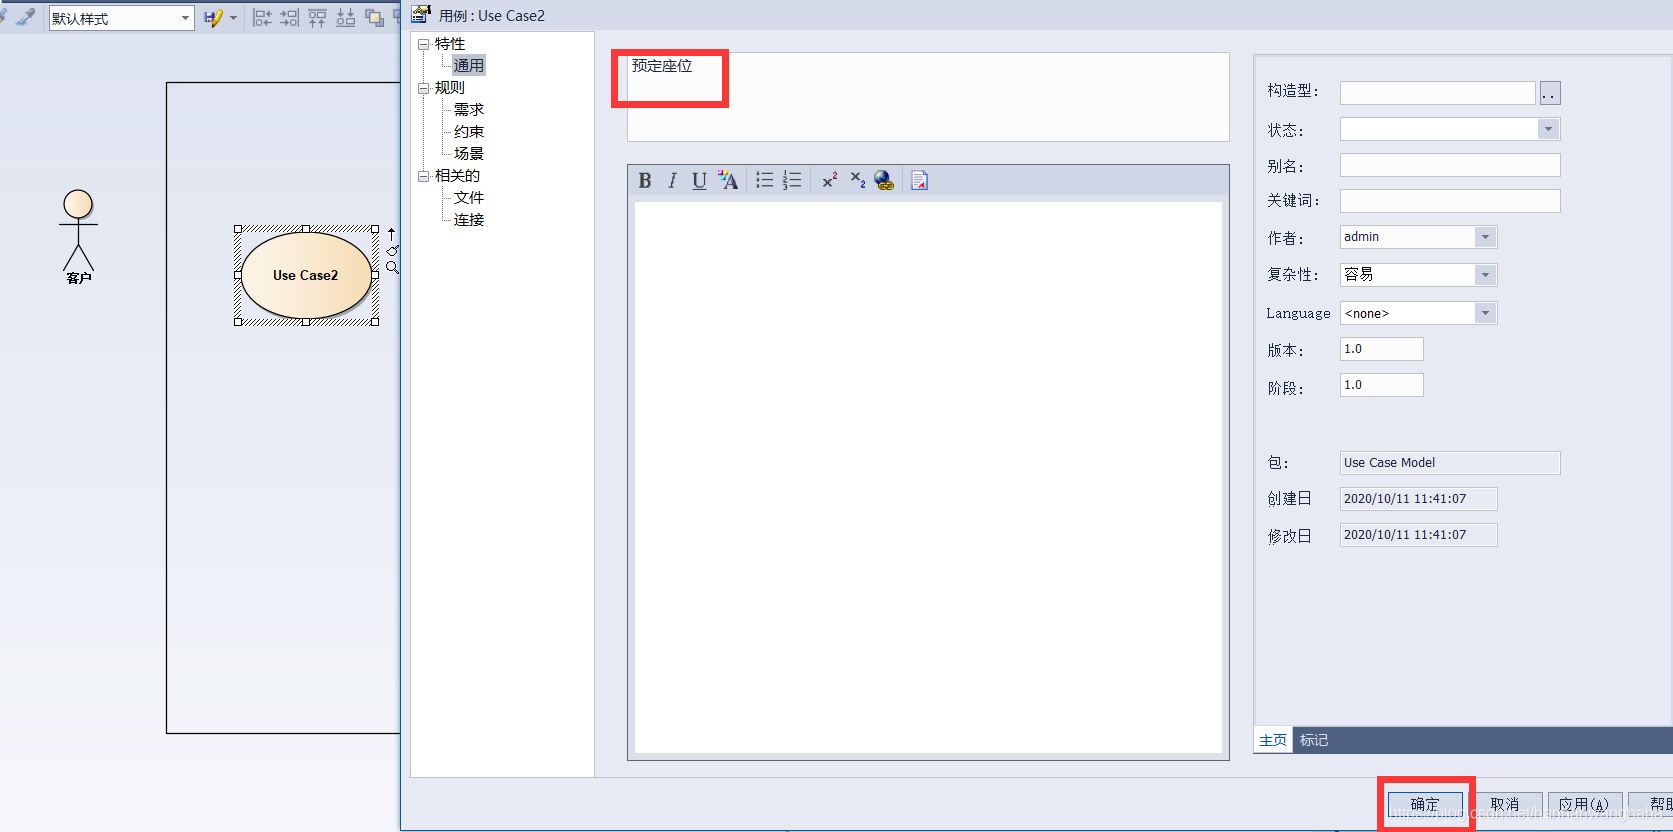Click the quick linker arrow beside Use Case2
Image resolution: width=1673 pixels, height=832 pixels.
[x=391, y=235]
